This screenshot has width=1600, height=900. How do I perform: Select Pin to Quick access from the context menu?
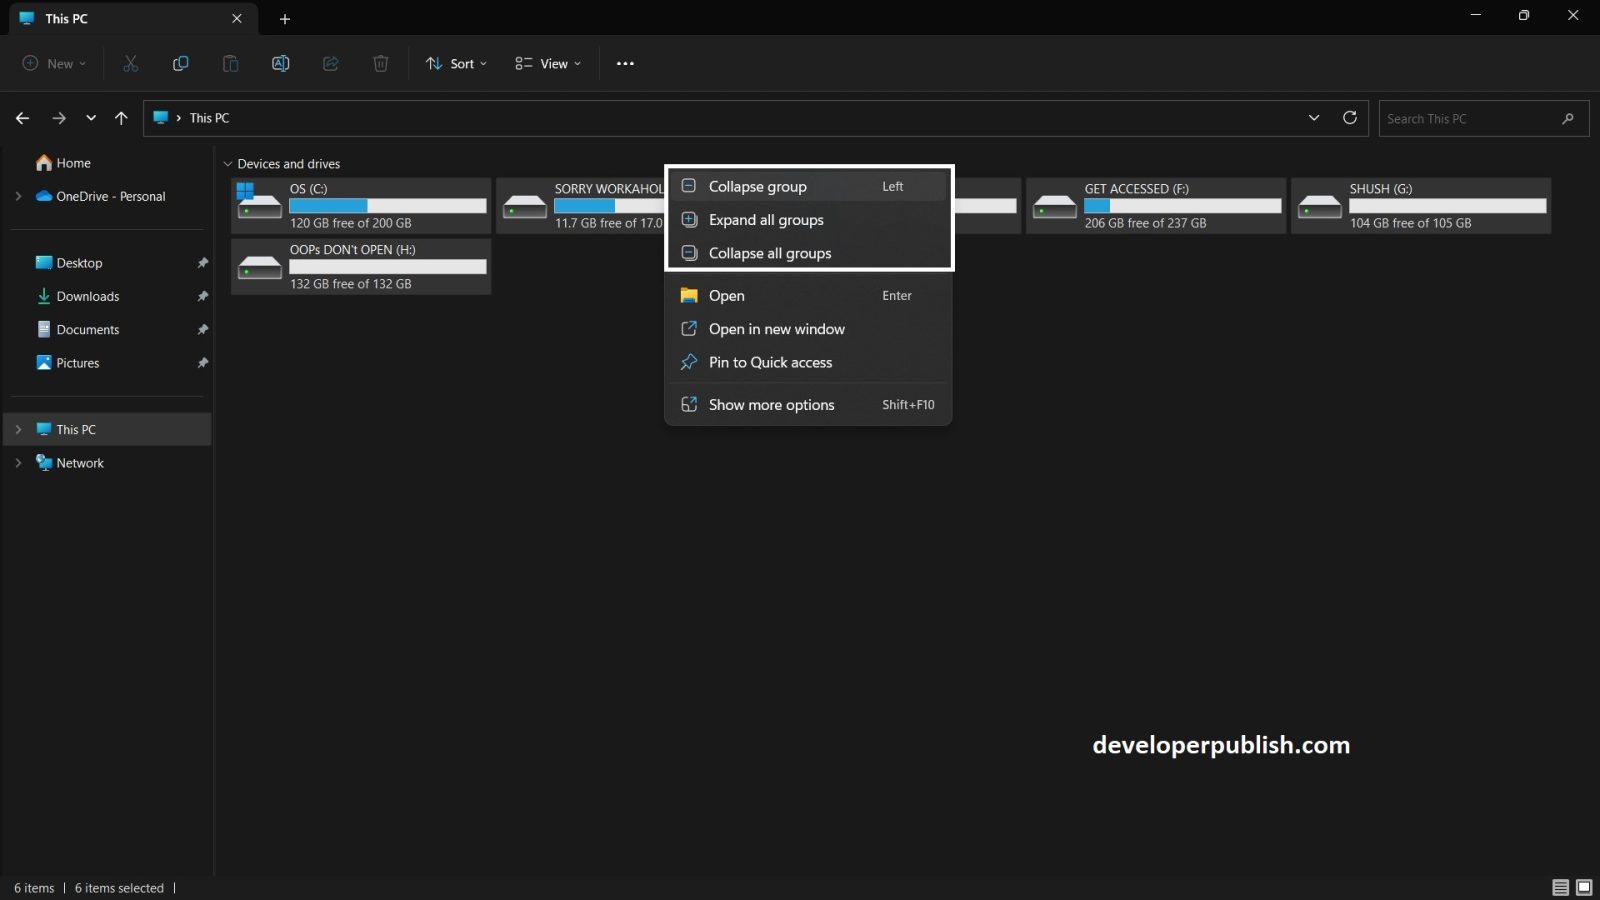click(x=770, y=362)
